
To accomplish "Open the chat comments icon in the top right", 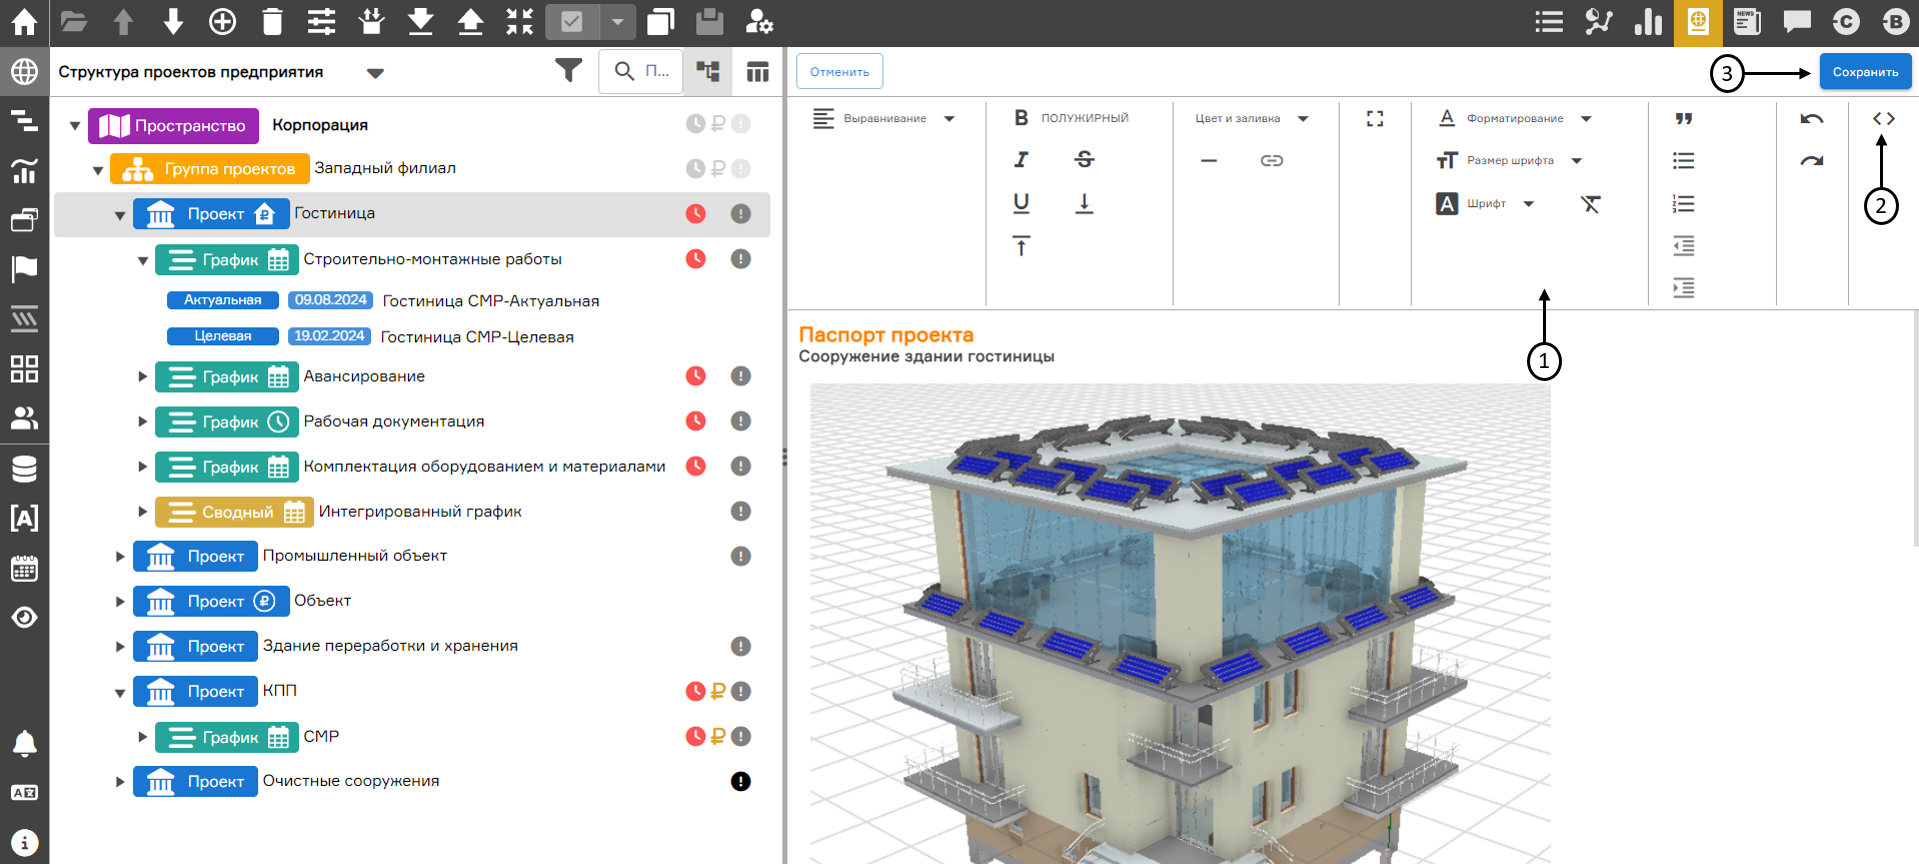I will pos(1797,21).
